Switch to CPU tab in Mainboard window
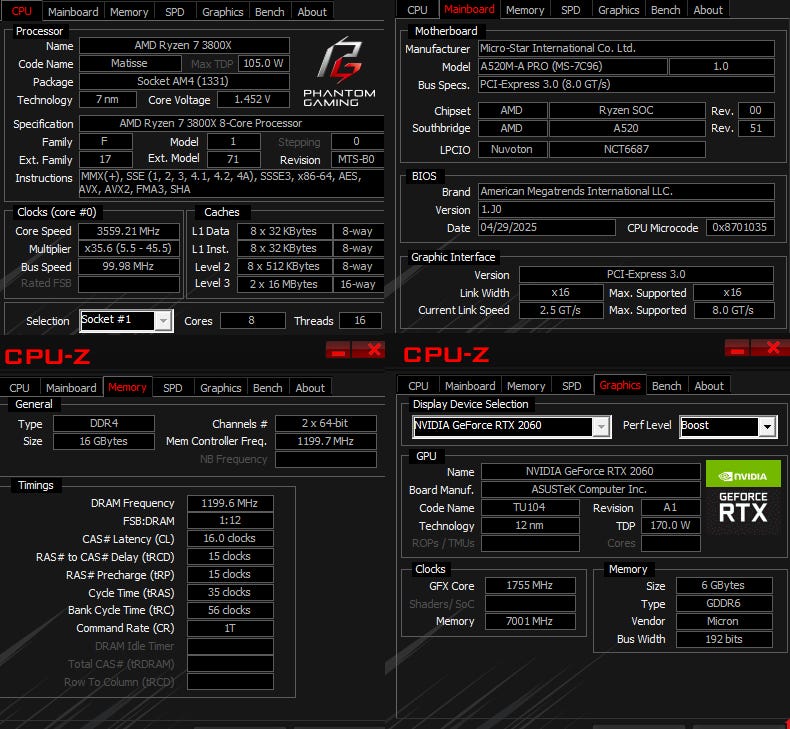The height and width of the screenshot is (729, 790). (417, 10)
